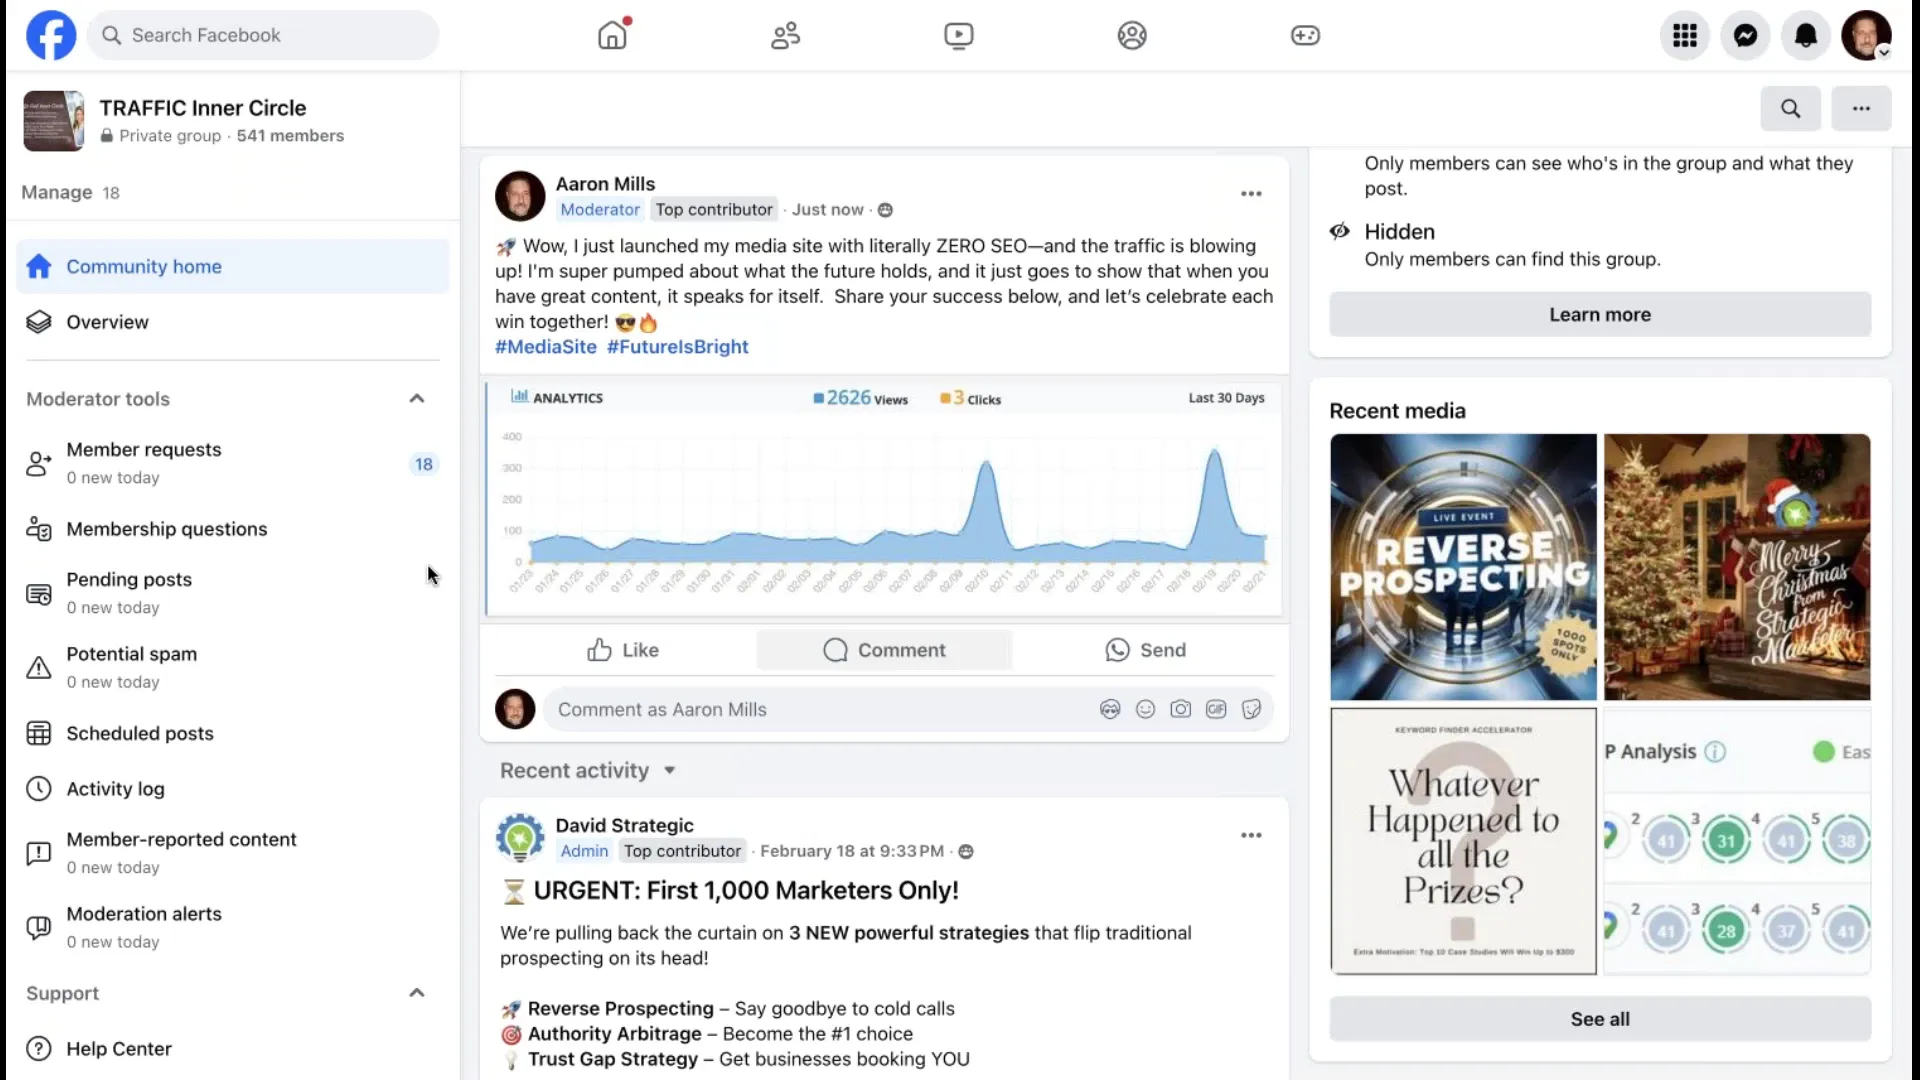This screenshot has height=1080, width=1920.
Task: Click the group search magnifier button
Action: (x=1790, y=108)
